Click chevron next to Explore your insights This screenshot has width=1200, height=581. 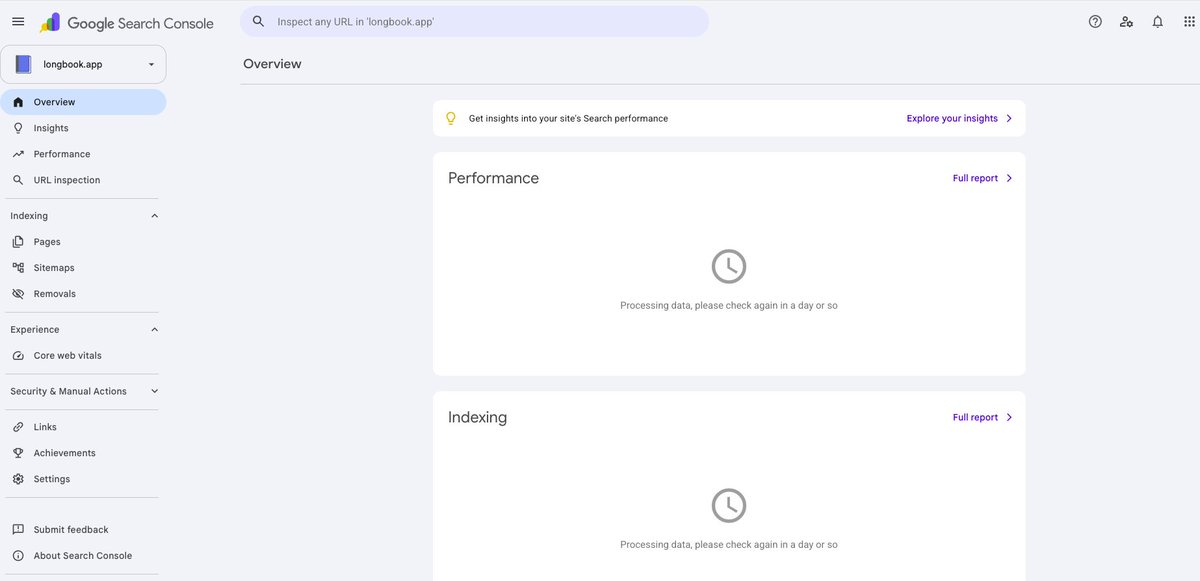1009,118
